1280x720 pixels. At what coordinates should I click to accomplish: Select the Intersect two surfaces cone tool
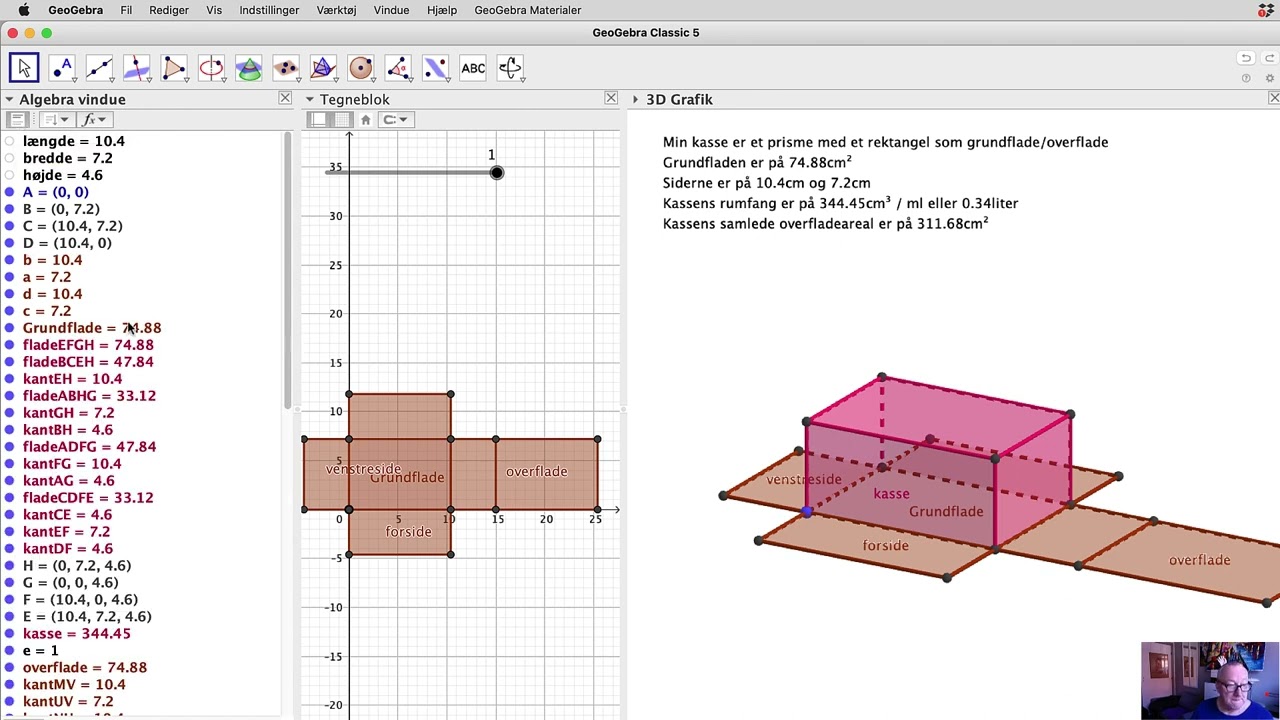click(x=249, y=68)
